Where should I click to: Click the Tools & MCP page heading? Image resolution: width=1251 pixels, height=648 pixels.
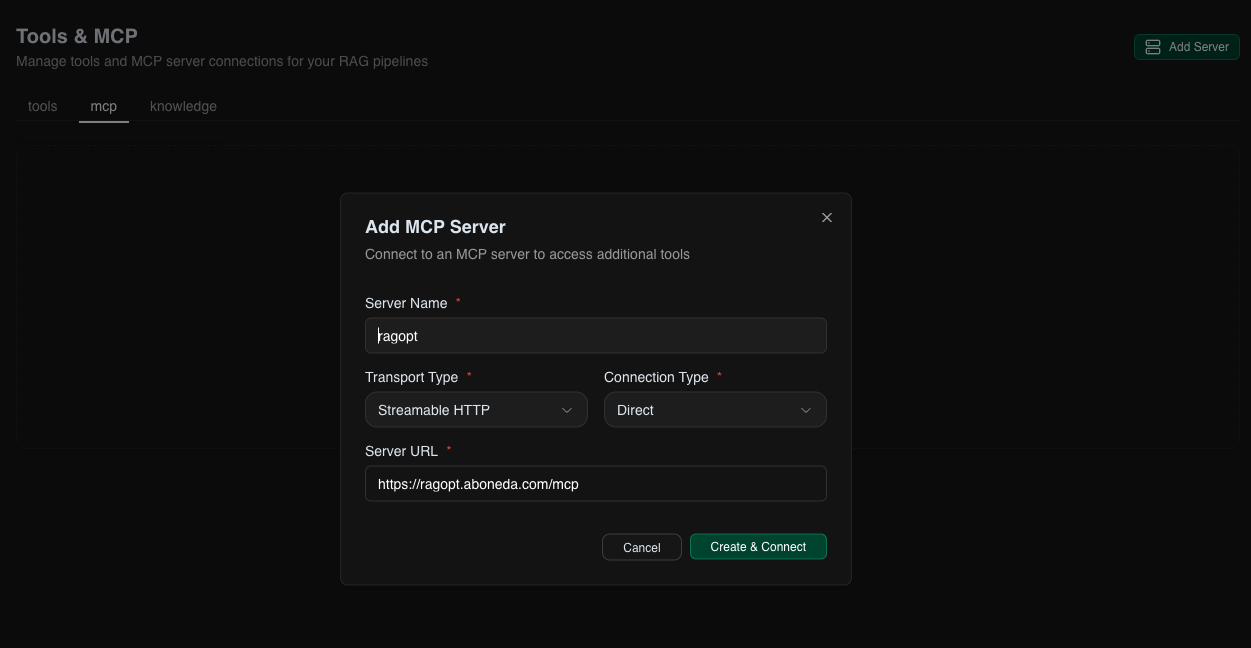coord(77,35)
